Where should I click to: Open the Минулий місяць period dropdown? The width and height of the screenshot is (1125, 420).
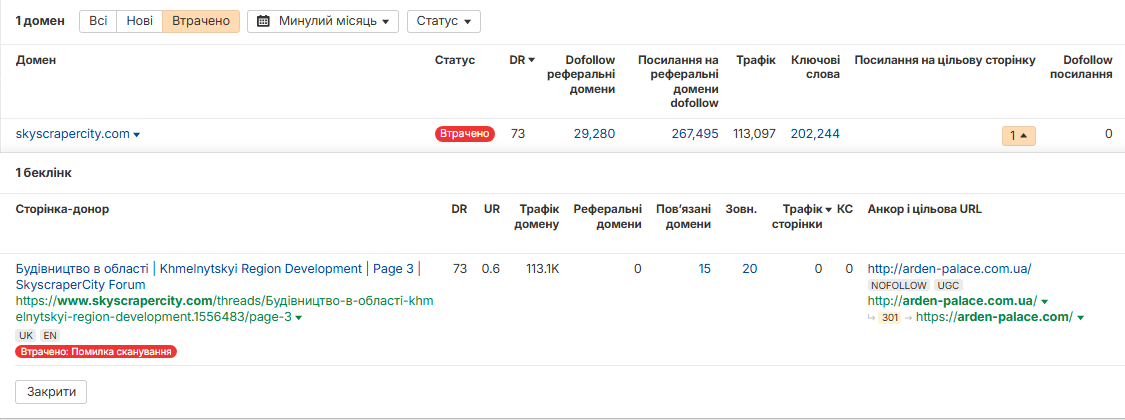(x=323, y=22)
